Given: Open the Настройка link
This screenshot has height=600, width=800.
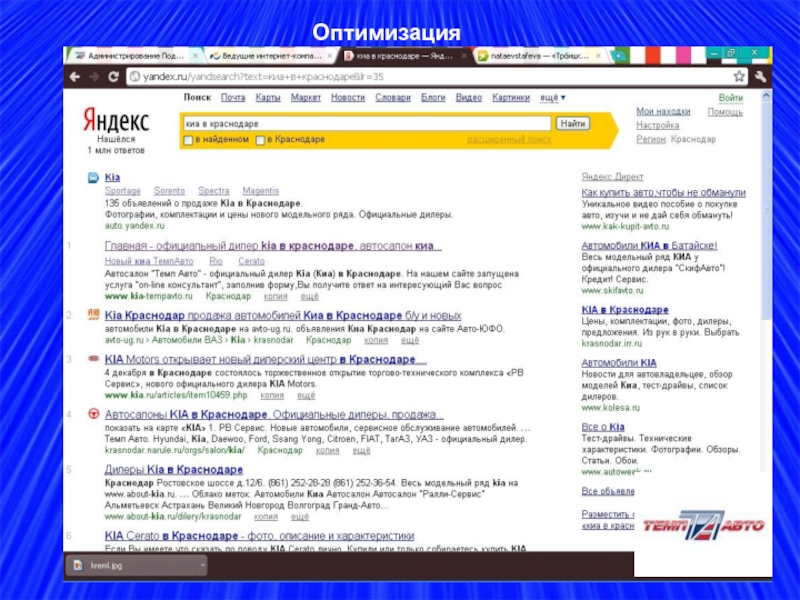Looking at the screenshot, I should [x=657, y=125].
